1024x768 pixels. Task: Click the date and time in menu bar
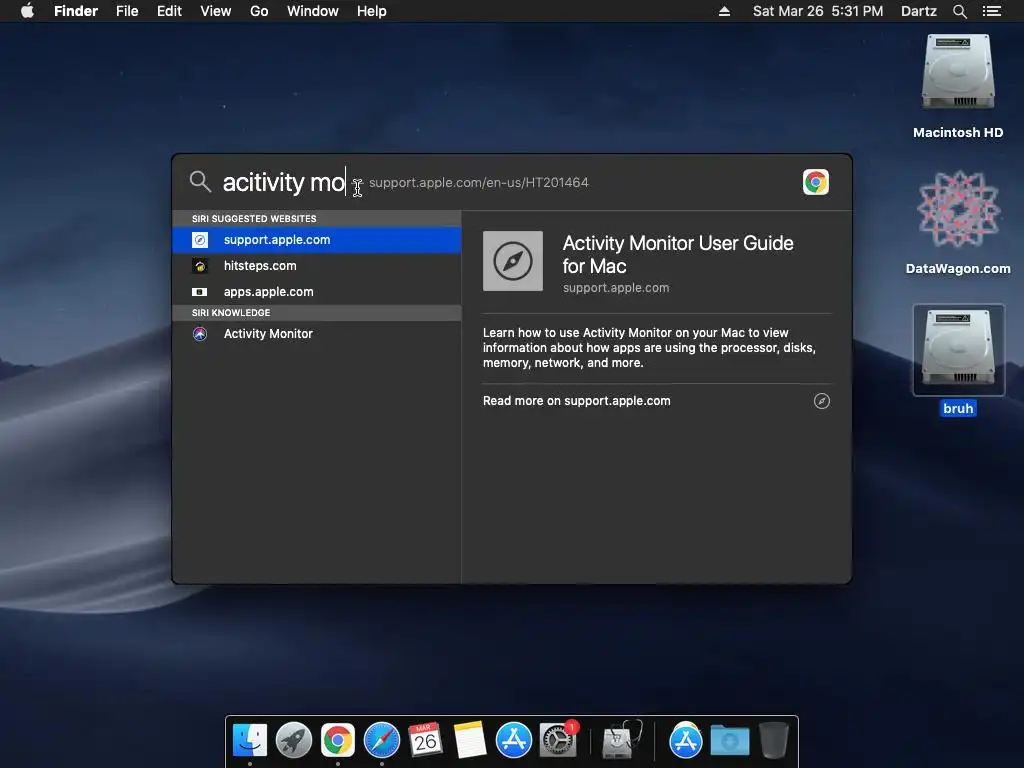pos(818,11)
